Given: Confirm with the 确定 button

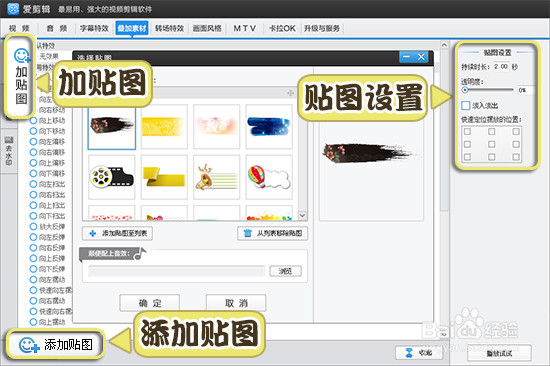Looking at the screenshot, I should click(x=150, y=303).
